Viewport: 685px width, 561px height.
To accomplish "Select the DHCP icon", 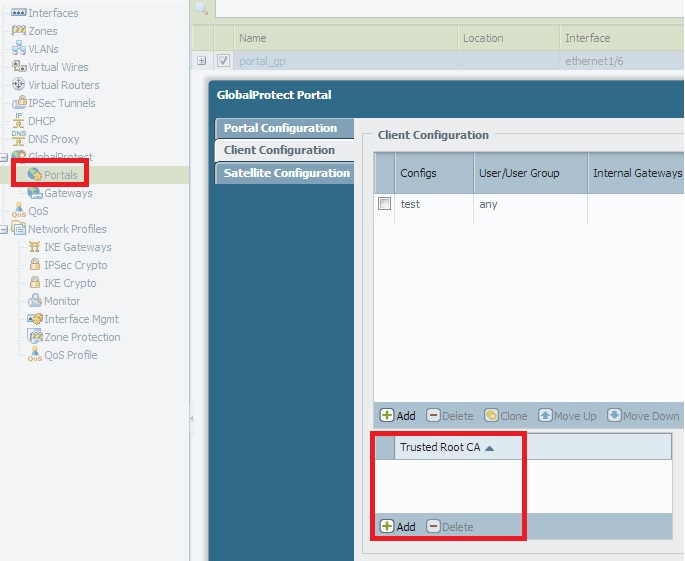I will click(x=18, y=121).
